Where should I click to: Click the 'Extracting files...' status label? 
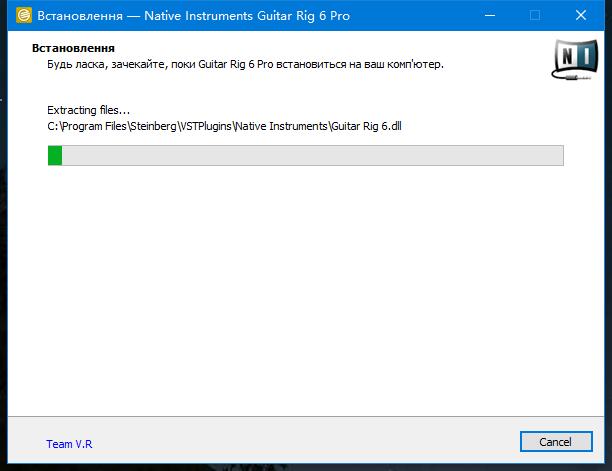point(89,110)
